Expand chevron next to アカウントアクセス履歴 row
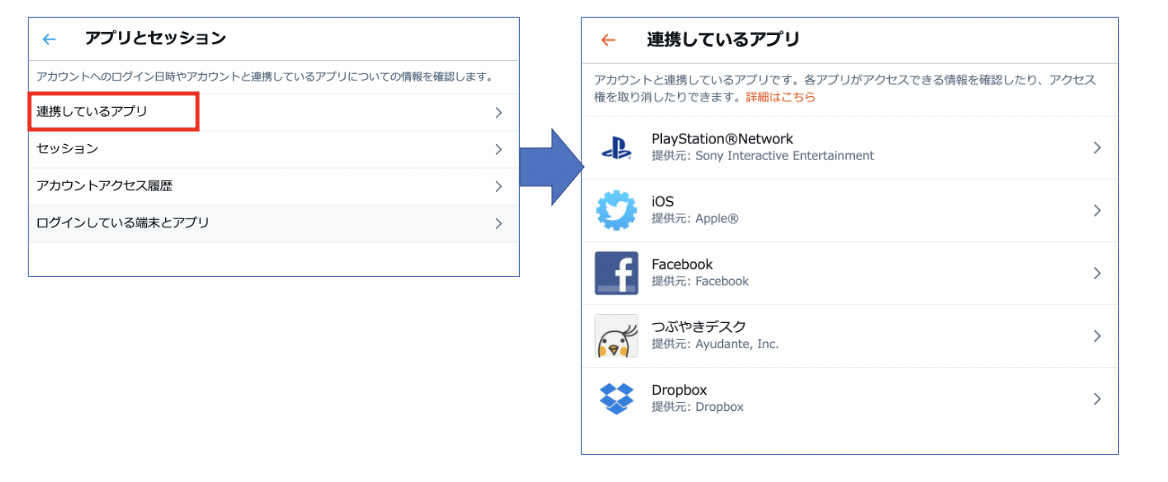The width and height of the screenshot is (1168, 482). click(498, 186)
